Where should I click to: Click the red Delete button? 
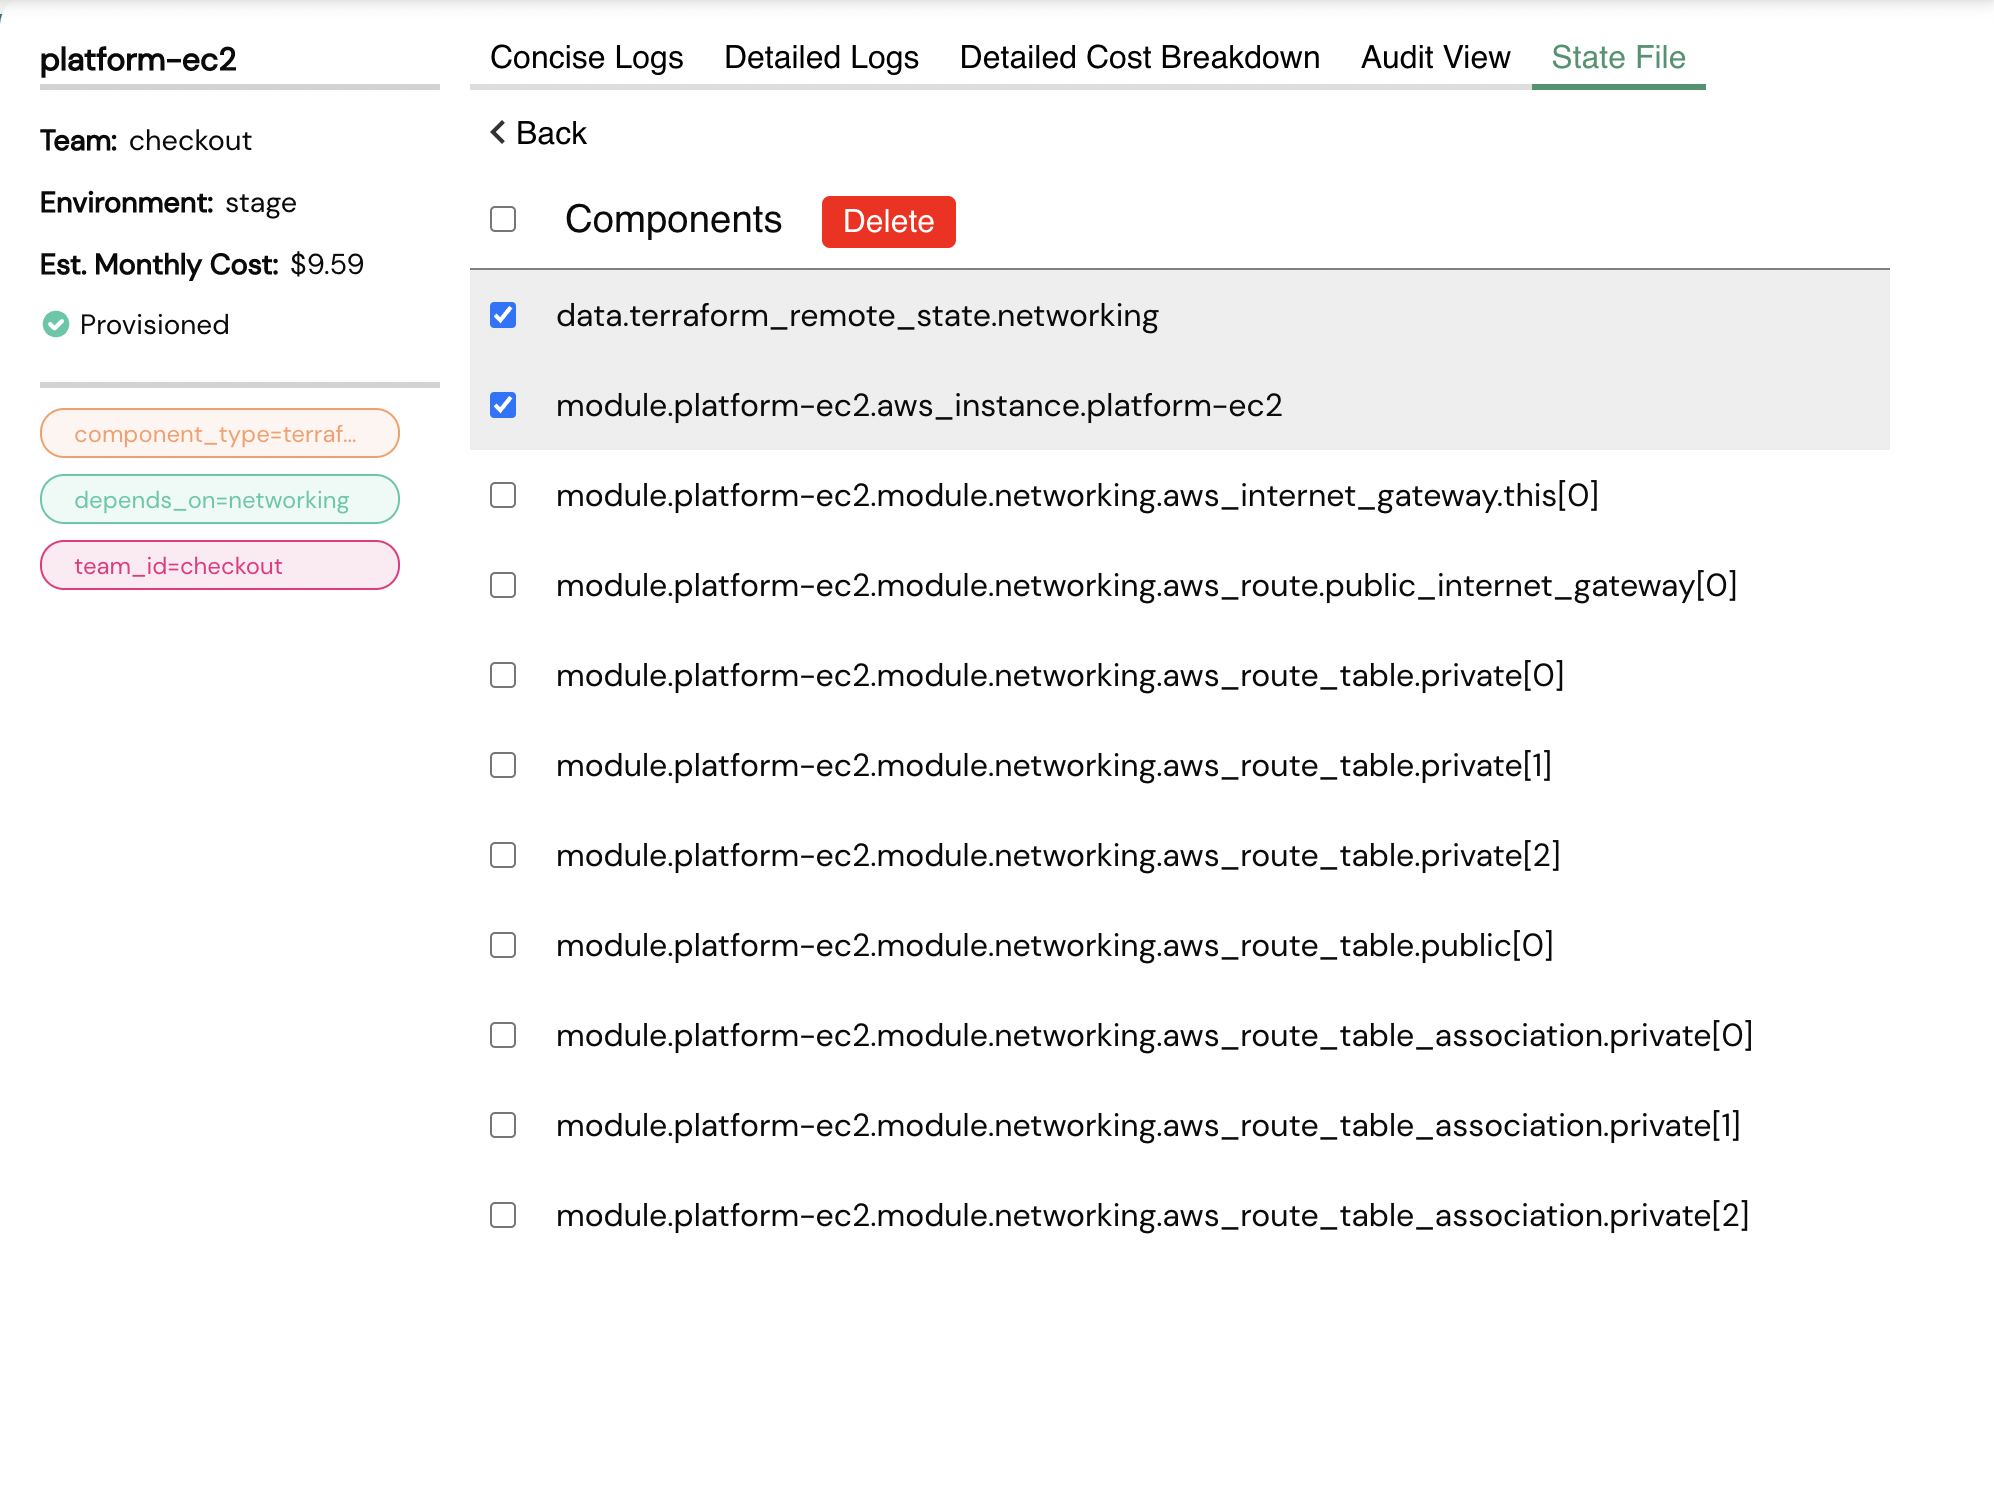pyautogui.click(x=889, y=221)
